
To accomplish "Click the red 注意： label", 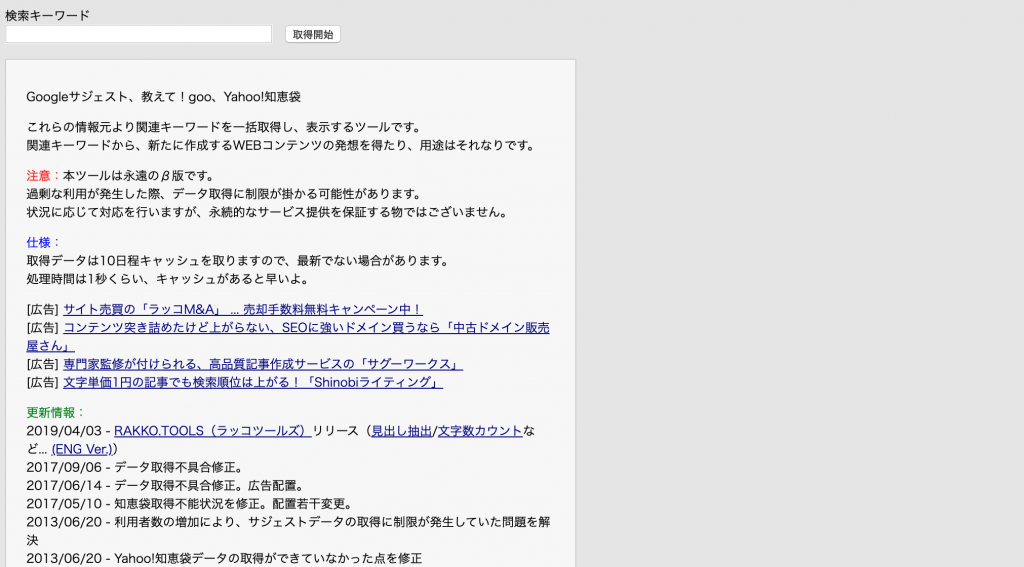I will [x=44, y=176].
